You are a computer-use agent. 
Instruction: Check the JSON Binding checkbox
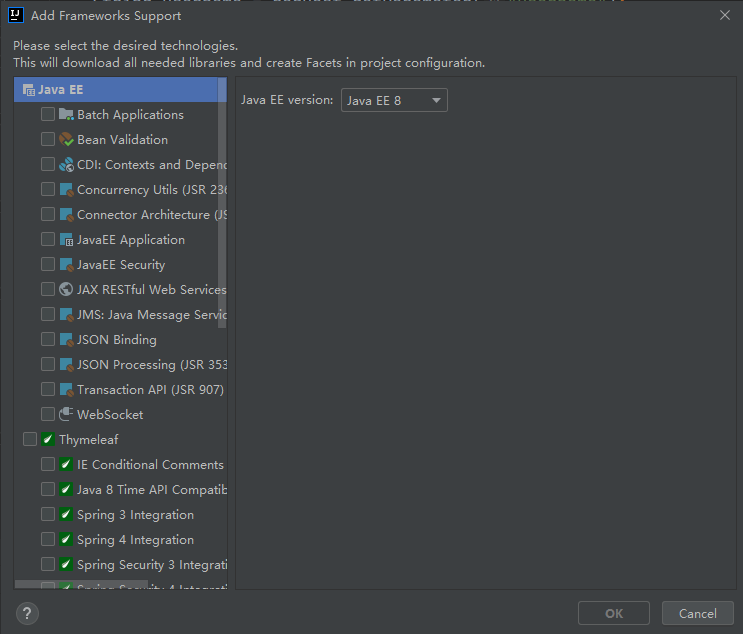[48, 339]
